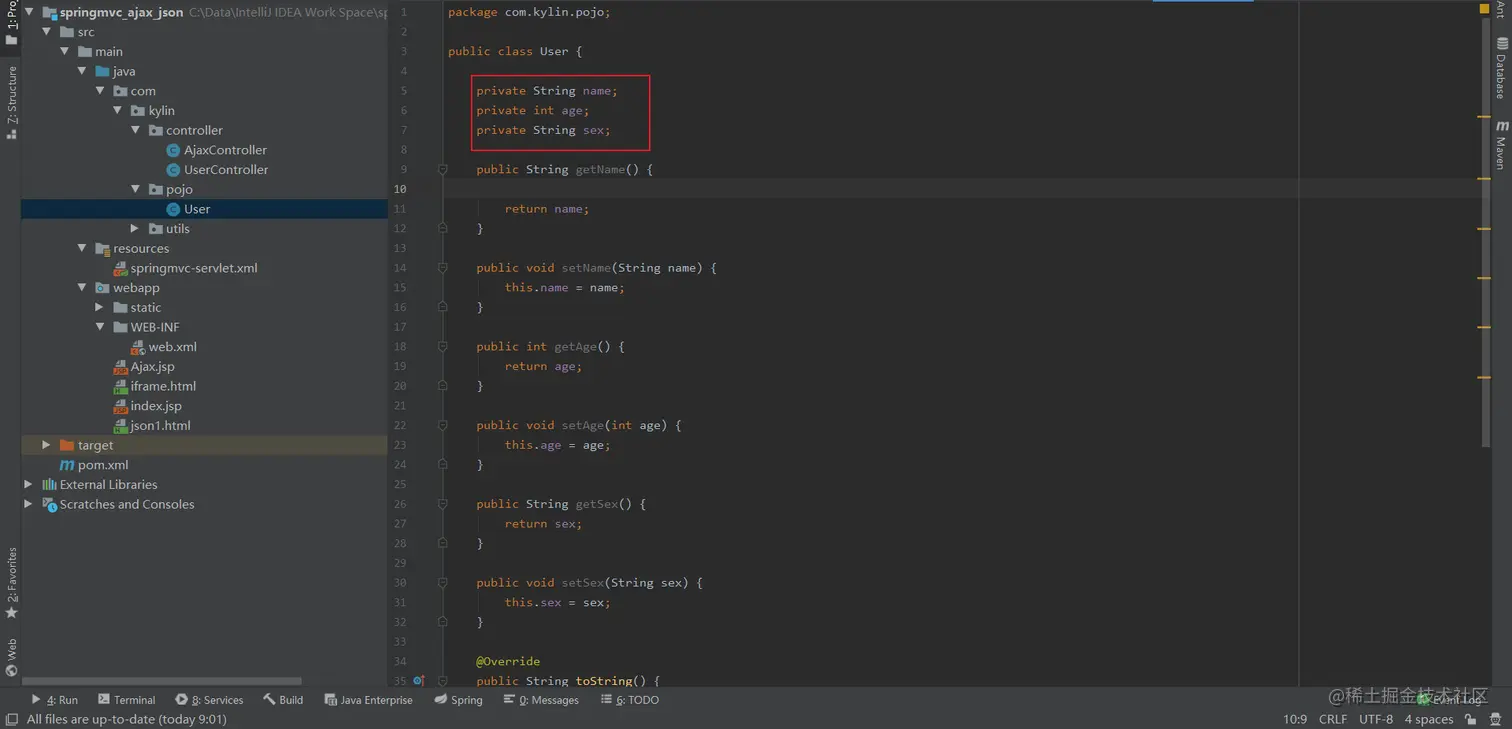Image resolution: width=1512 pixels, height=729 pixels.
Task: Open the TODO tool window
Action: coord(630,700)
